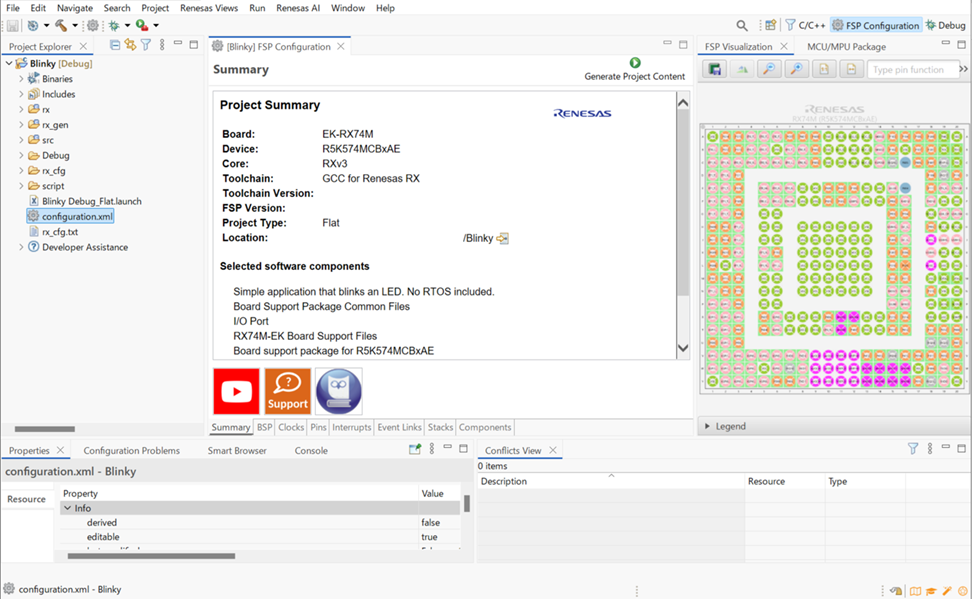The image size is (972, 599).
Task: Select Blinky Debug_Flat.launch file
Action: point(92,201)
